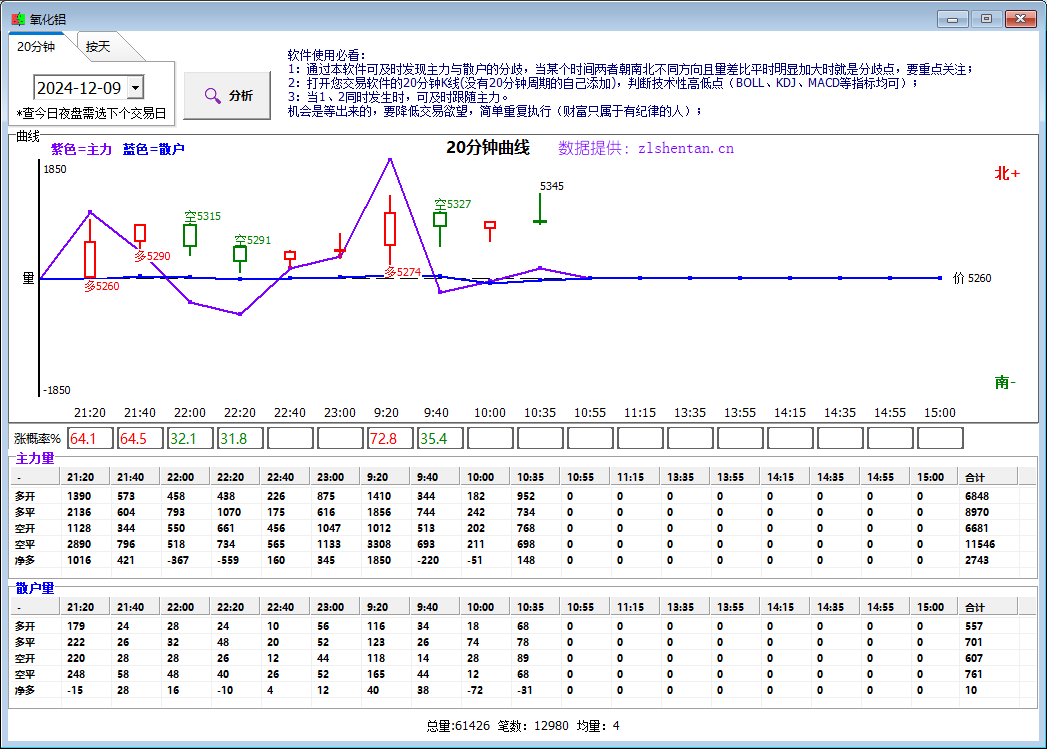Click the 64.5 probability box
Image resolution: width=1047 pixels, height=749 pixels.
coord(139,438)
